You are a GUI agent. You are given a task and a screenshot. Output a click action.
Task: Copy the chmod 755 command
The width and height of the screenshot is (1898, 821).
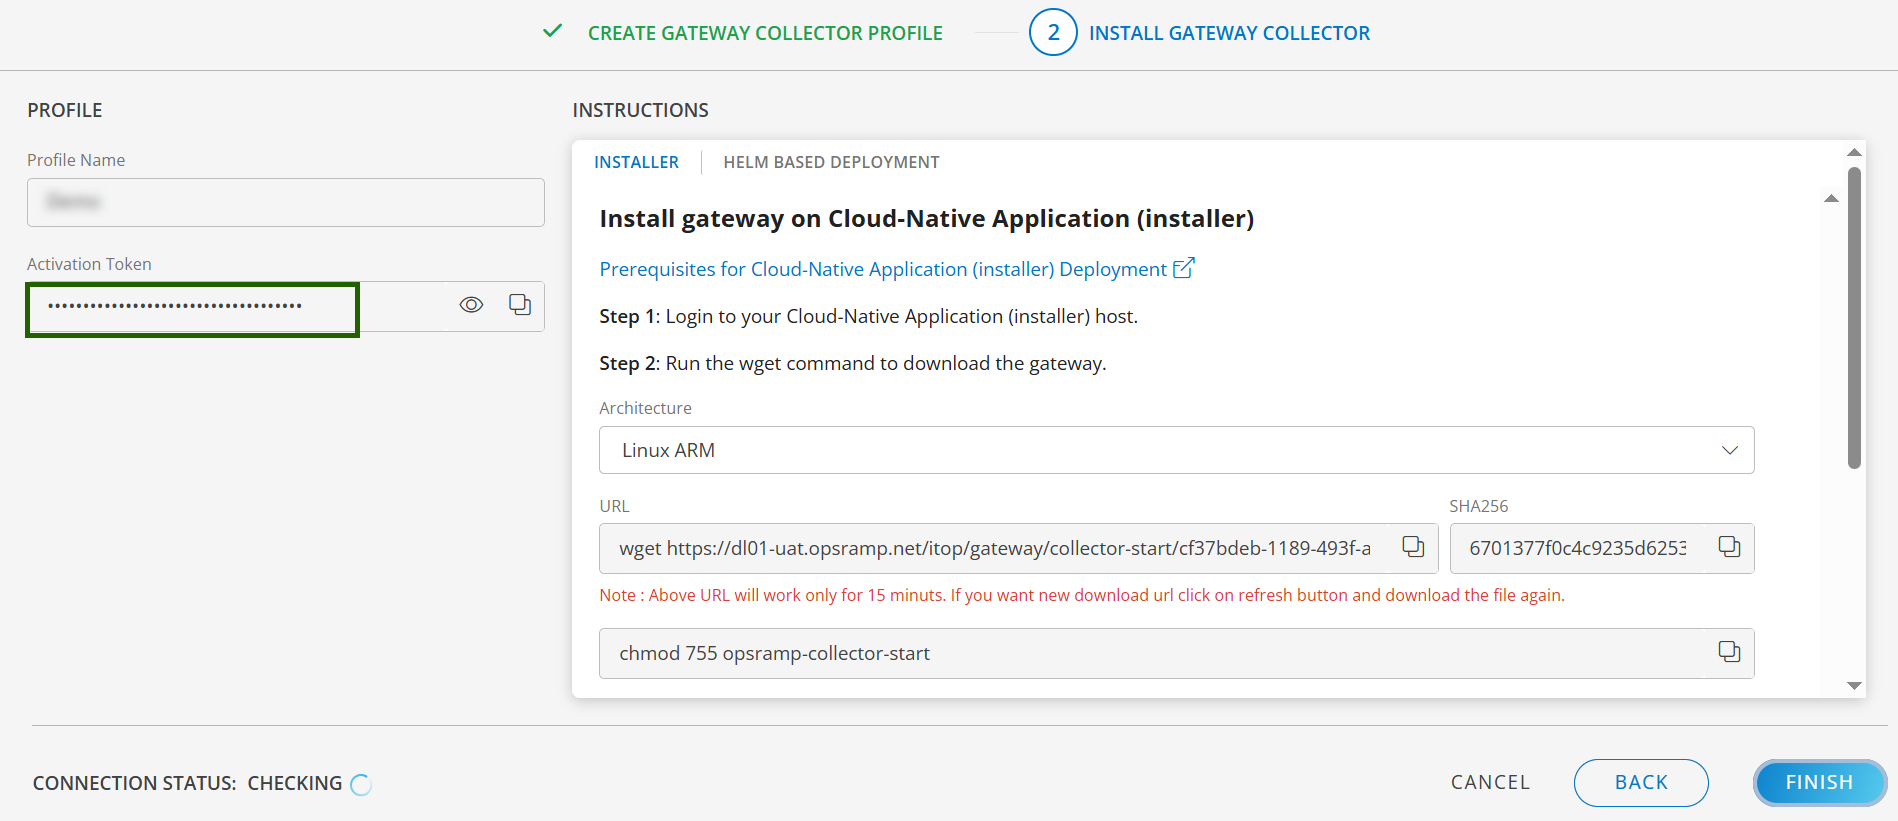coord(1729,652)
